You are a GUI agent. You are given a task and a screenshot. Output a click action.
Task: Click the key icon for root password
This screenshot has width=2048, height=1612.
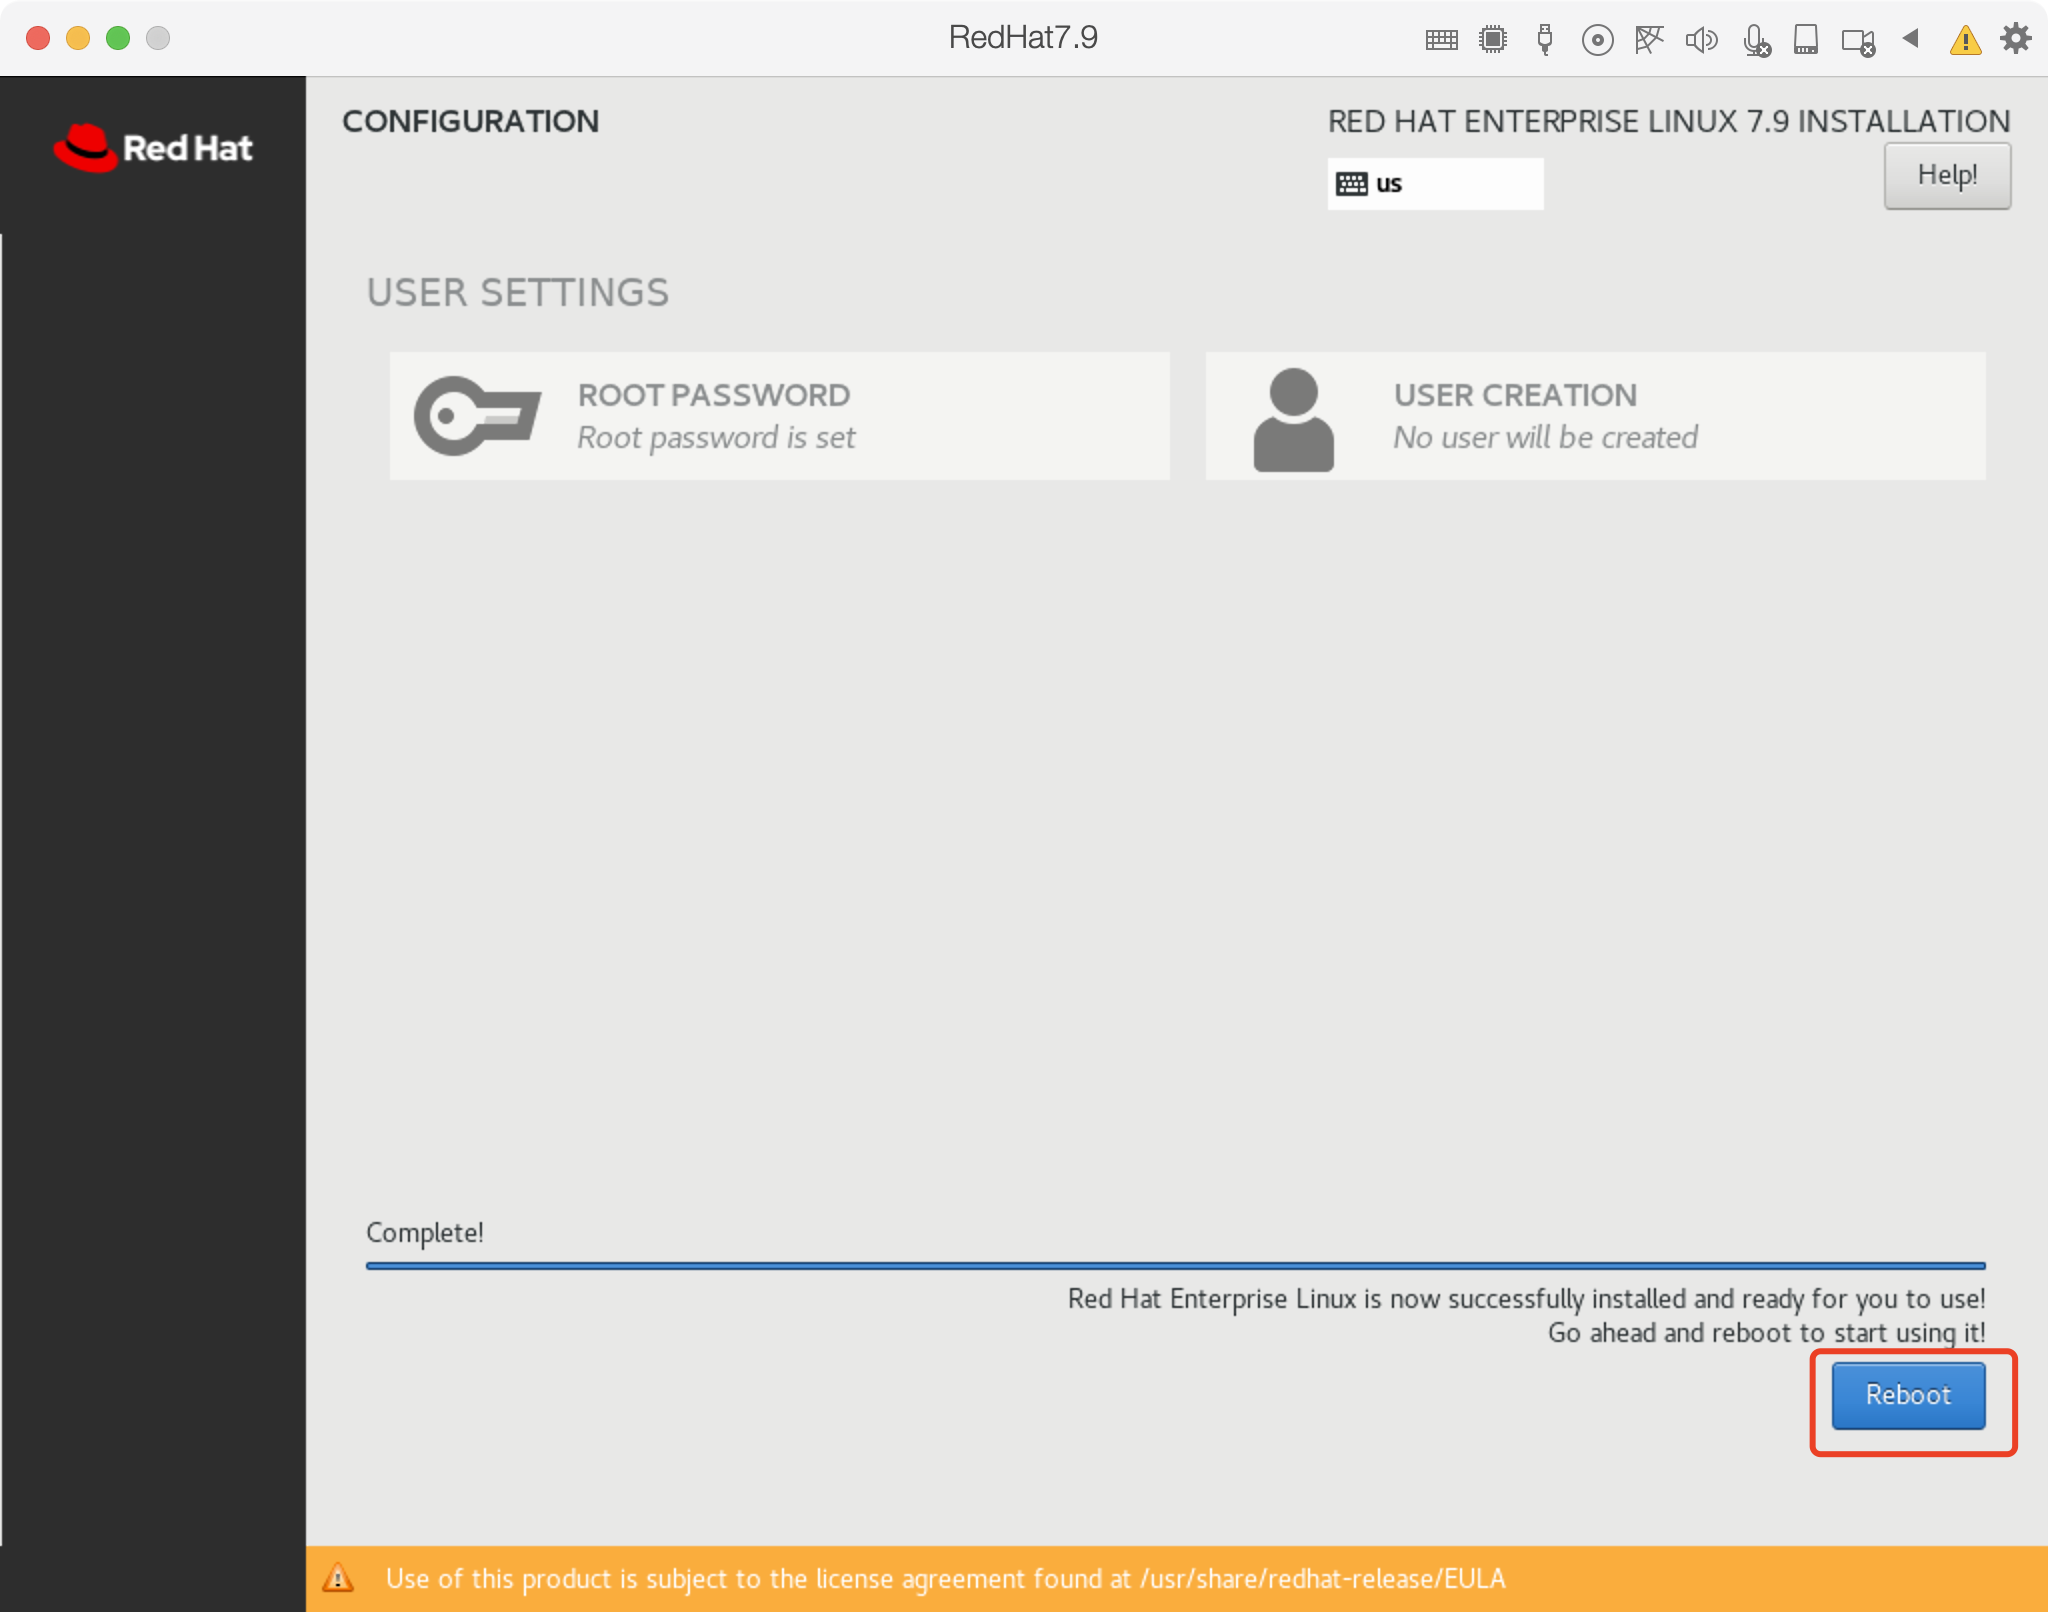point(477,416)
